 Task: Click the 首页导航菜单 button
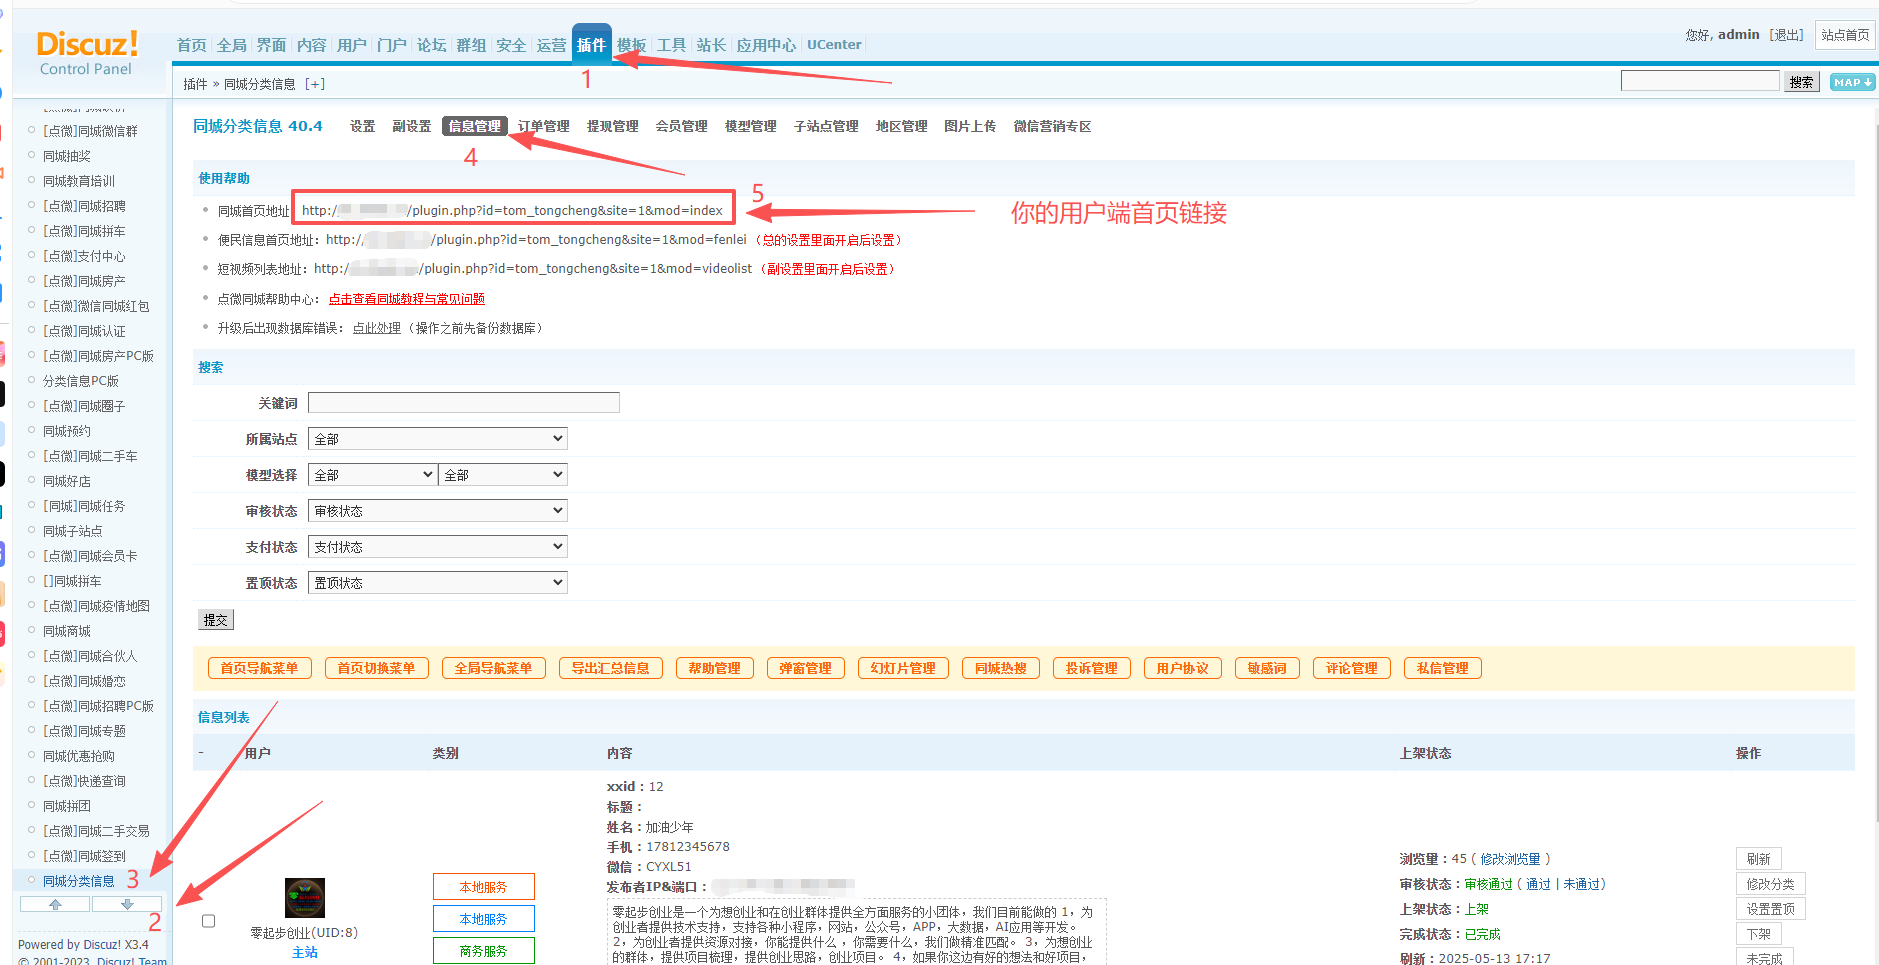pyautogui.click(x=259, y=668)
